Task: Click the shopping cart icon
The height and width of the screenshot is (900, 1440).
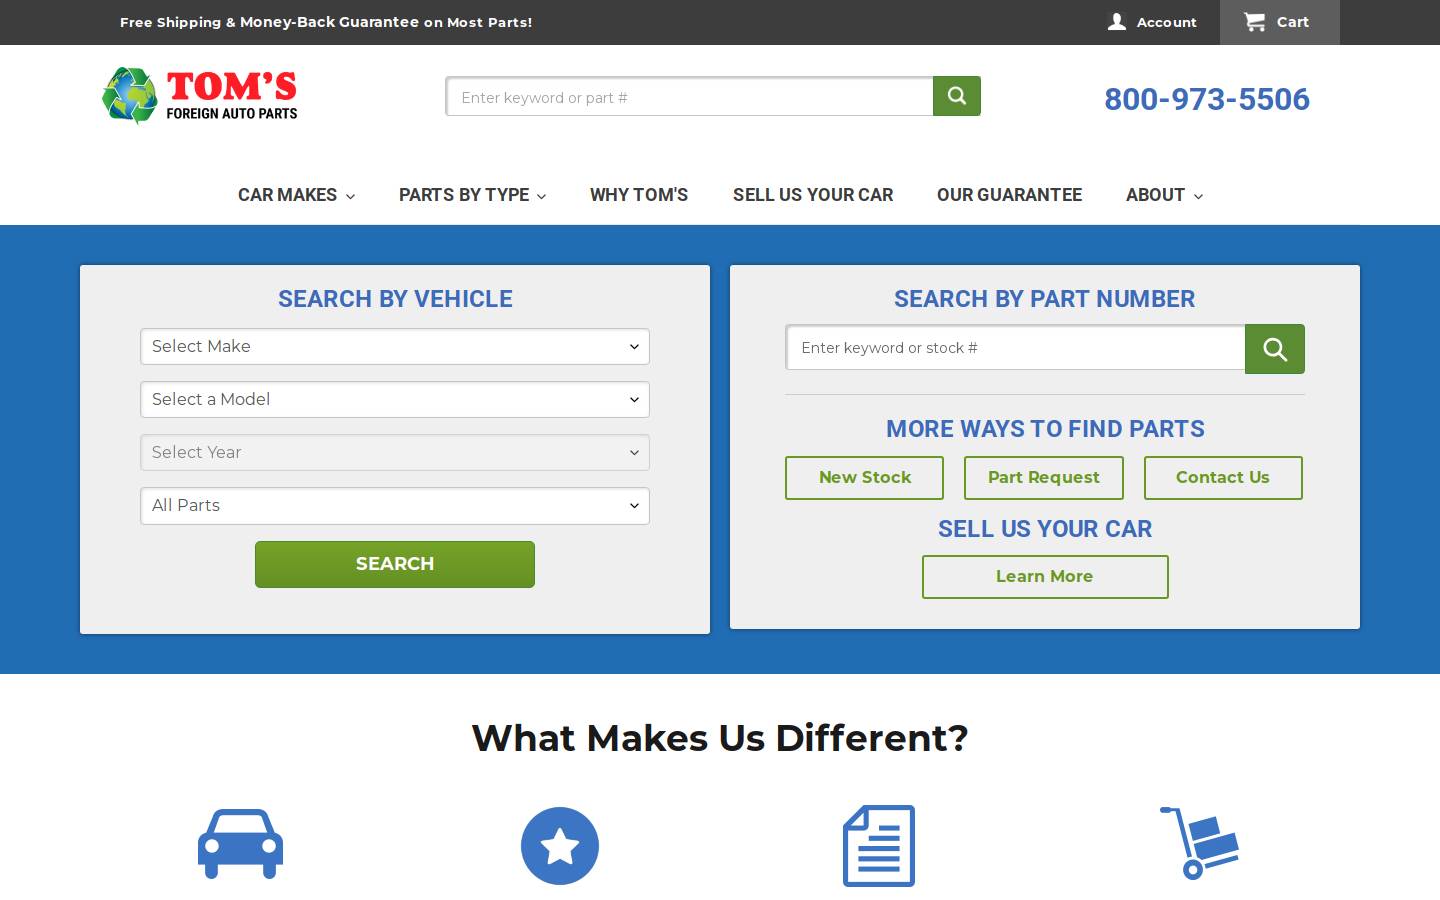Action: pyautogui.click(x=1254, y=21)
